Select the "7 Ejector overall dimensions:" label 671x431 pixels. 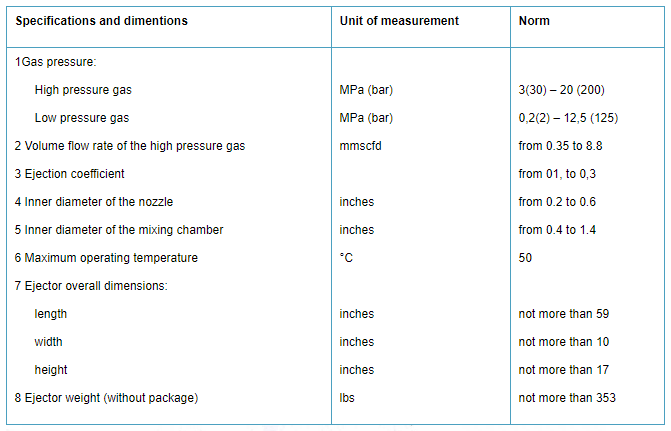tap(91, 286)
